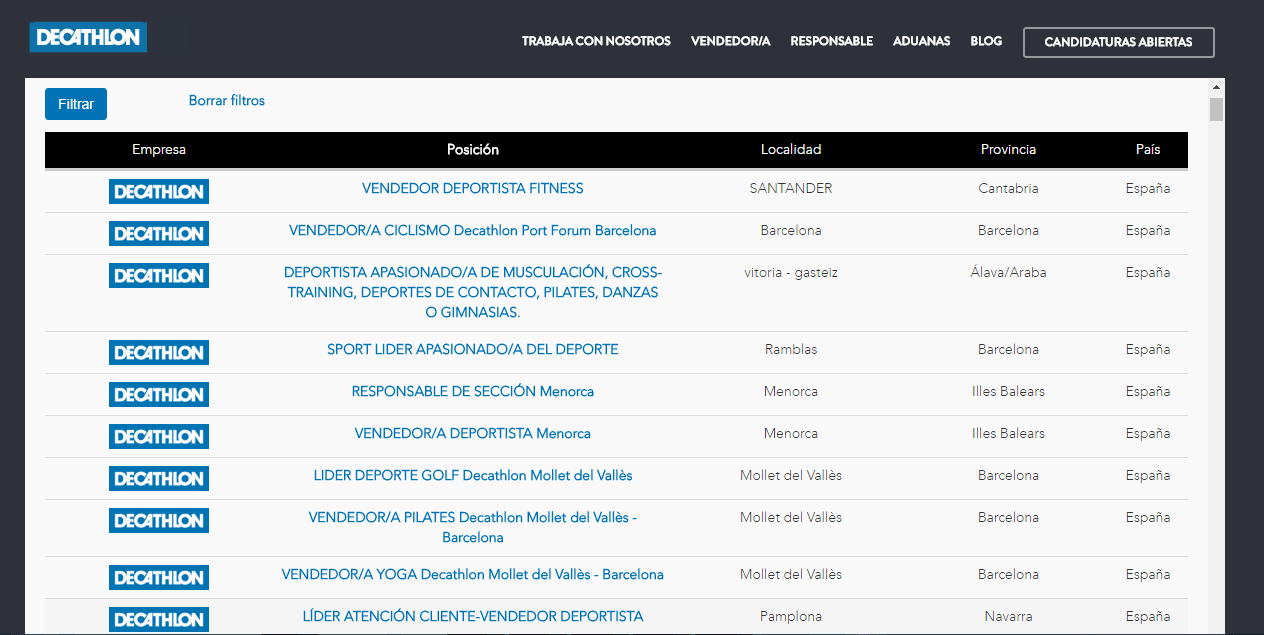Click Illes Balears in Responsable de Sección row

coord(1008,392)
